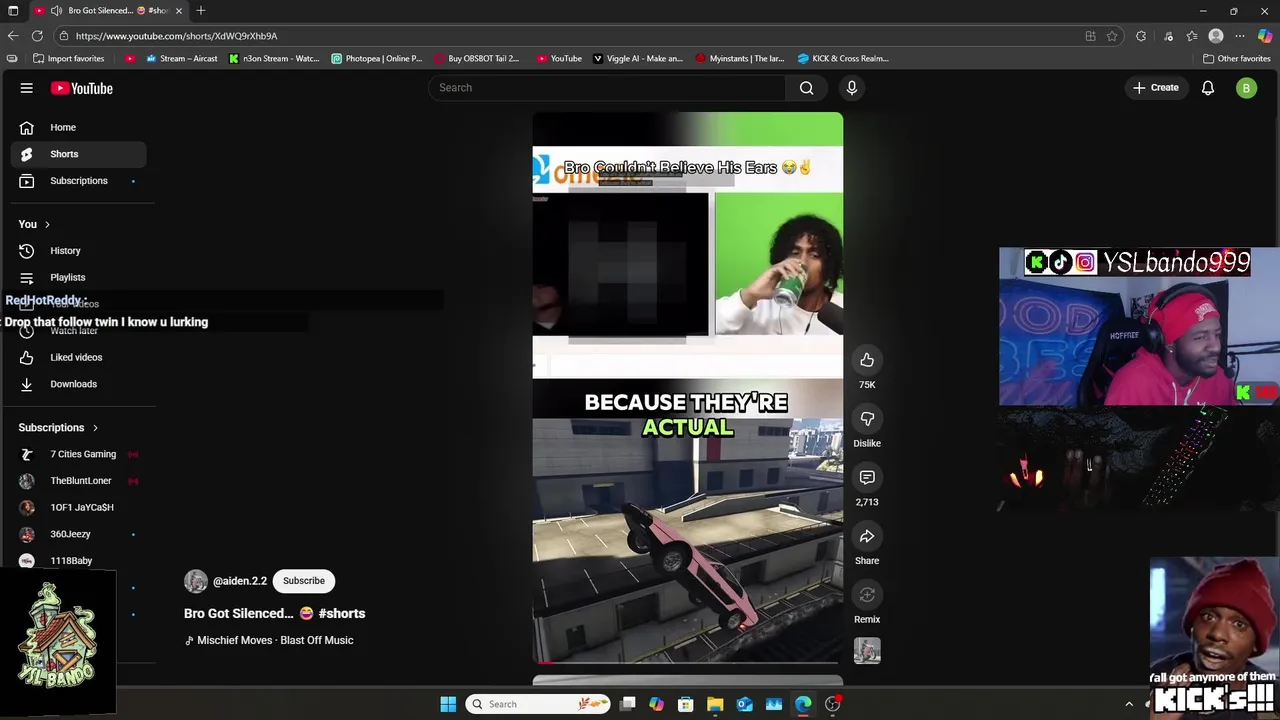The height and width of the screenshot is (720, 1280).
Task: Open Viggle AI bookmark
Action: coord(638,58)
